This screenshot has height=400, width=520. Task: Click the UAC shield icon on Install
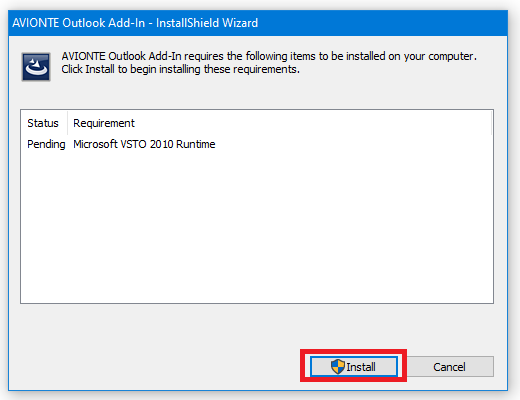point(338,367)
